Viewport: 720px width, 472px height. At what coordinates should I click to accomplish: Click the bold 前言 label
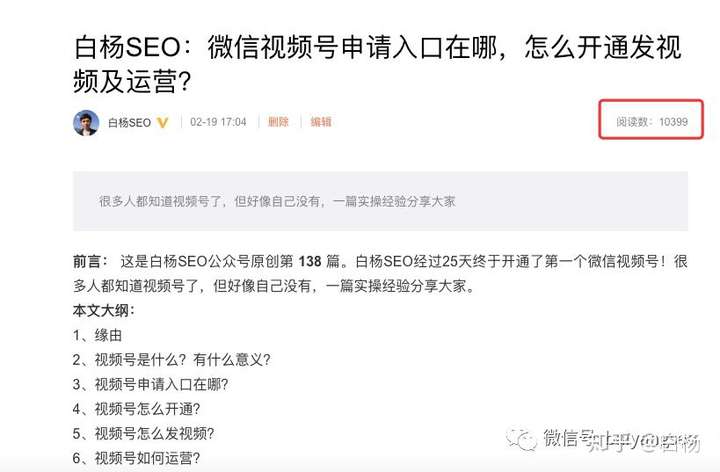[90, 261]
